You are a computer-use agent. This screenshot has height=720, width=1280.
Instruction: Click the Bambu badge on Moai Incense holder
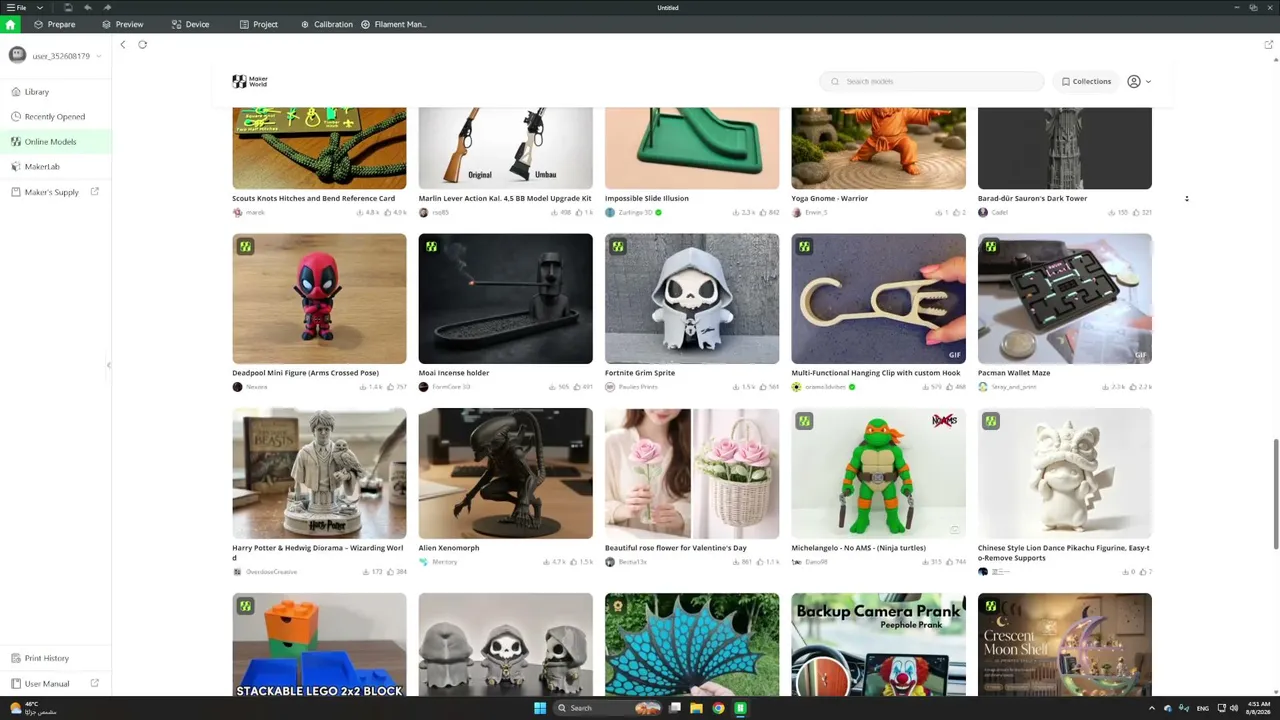point(431,246)
